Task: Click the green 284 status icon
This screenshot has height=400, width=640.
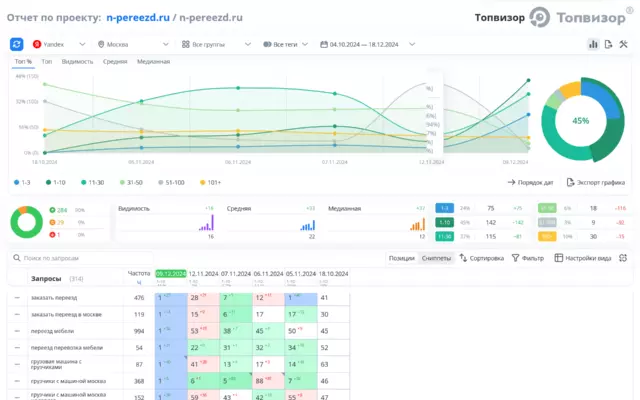Action: 52,210
